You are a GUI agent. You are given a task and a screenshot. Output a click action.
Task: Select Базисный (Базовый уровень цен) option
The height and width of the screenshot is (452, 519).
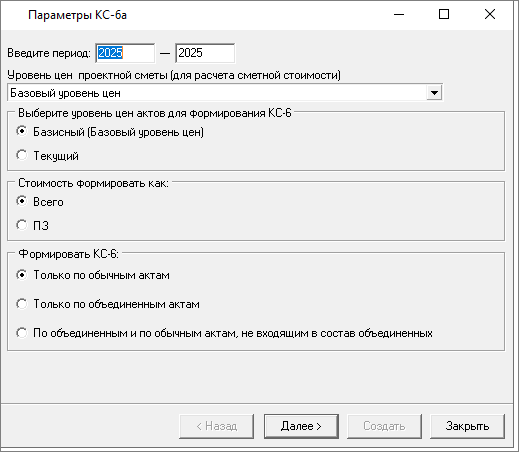[x=110, y=132]
